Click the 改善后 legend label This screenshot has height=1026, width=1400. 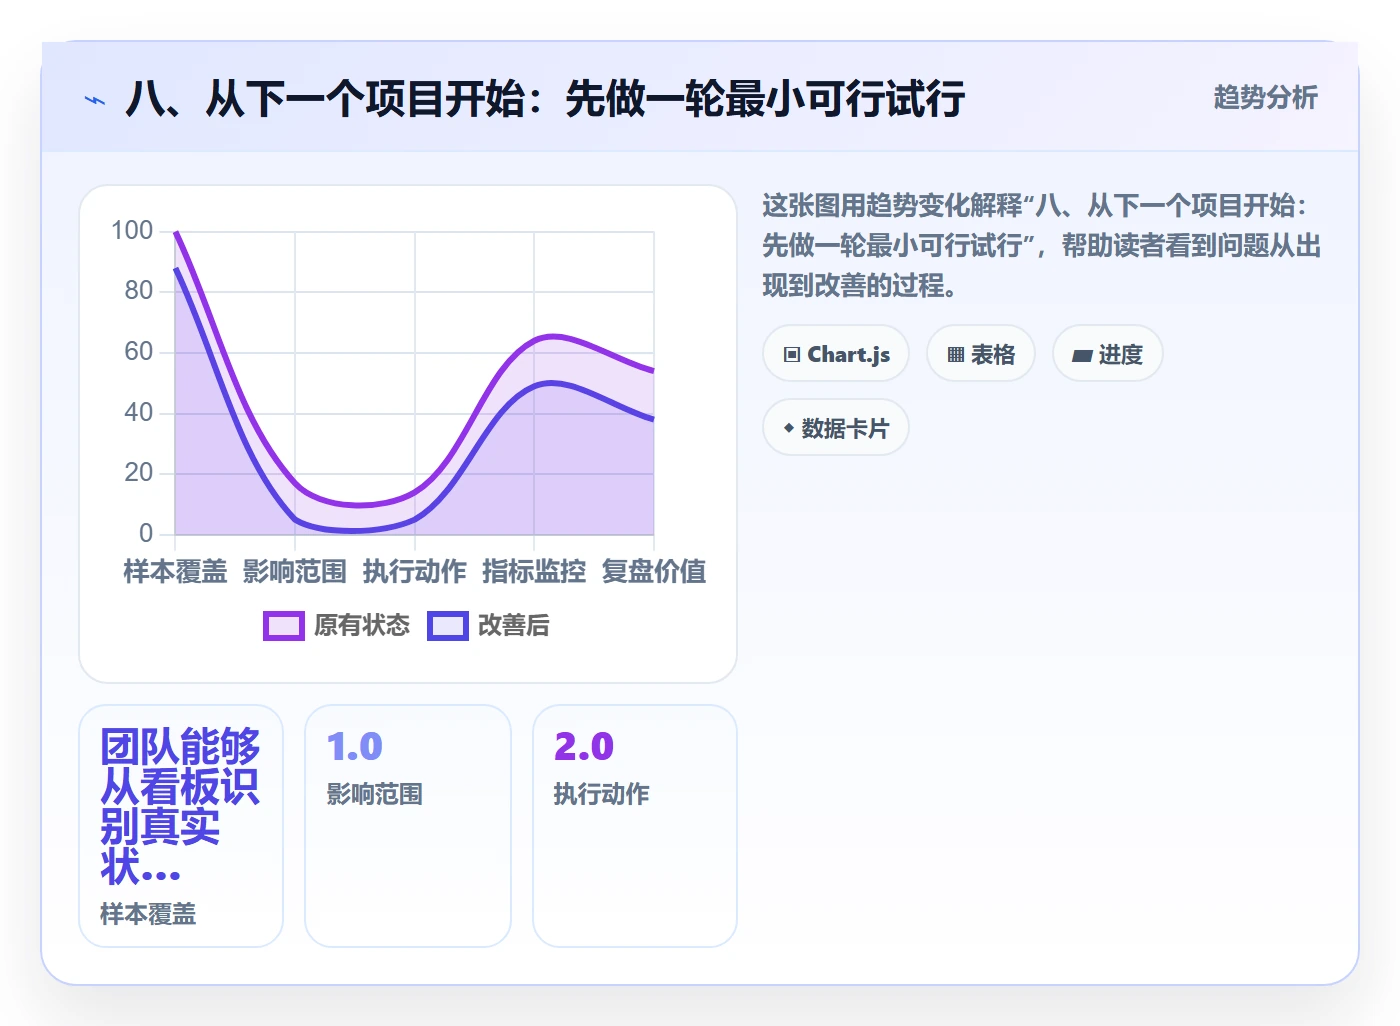pos(514,625)
